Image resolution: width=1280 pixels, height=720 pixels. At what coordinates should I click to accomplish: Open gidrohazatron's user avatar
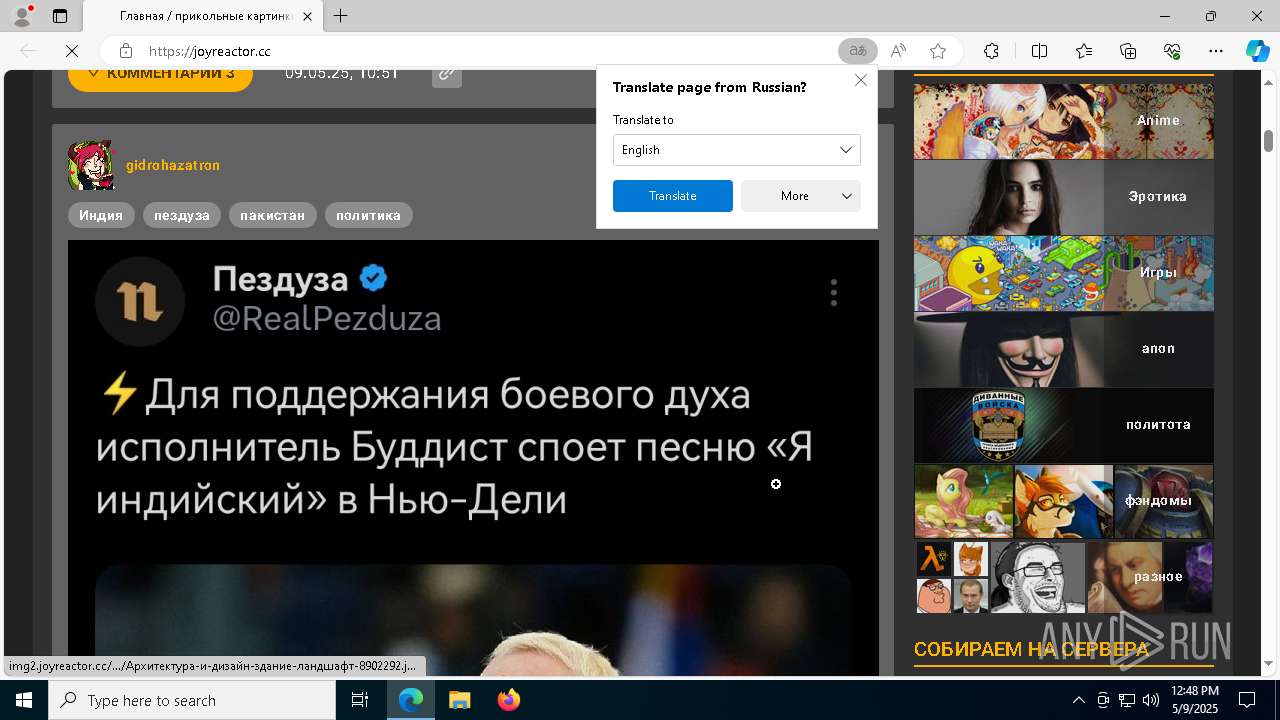point(91,166)
